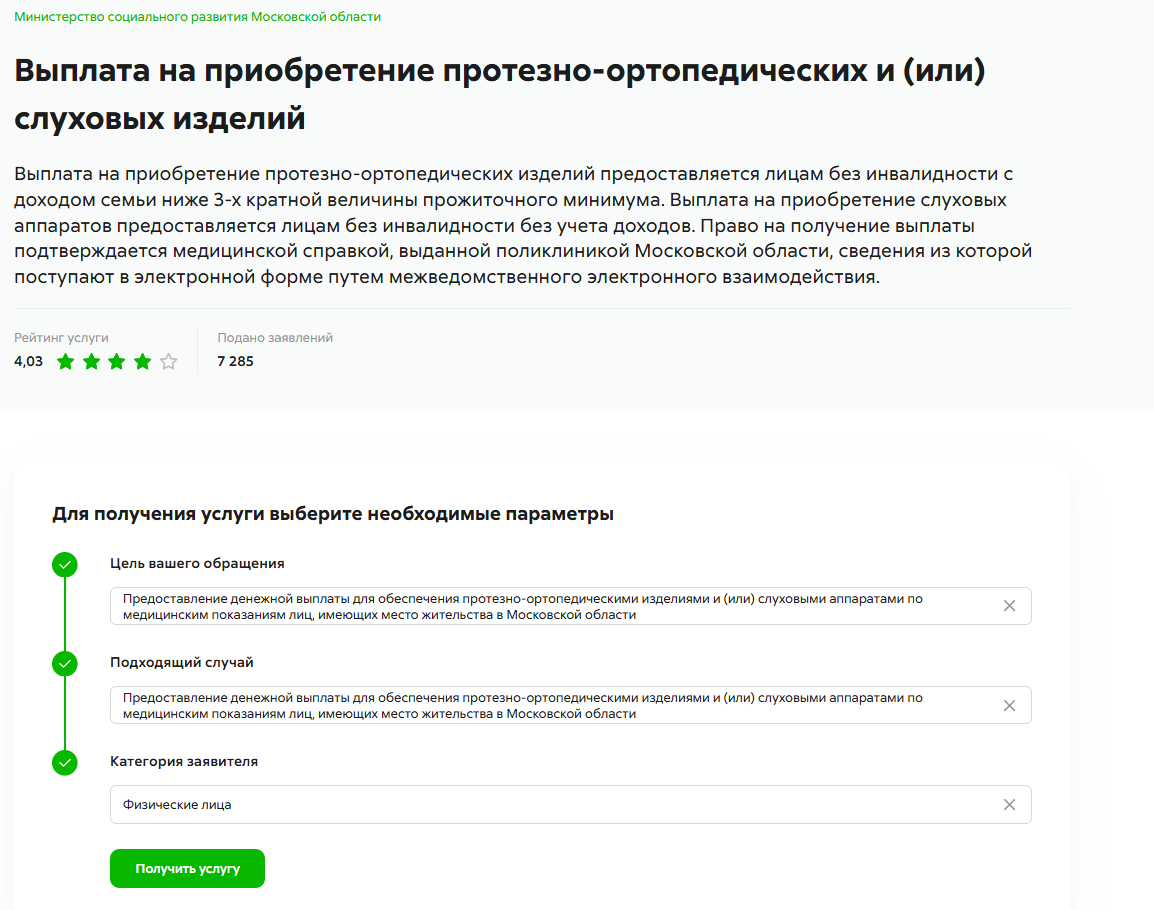The image size is (1154, 910).
Task: Click the checkmark step icon for Цель вашего обращения
Action: 65,565
